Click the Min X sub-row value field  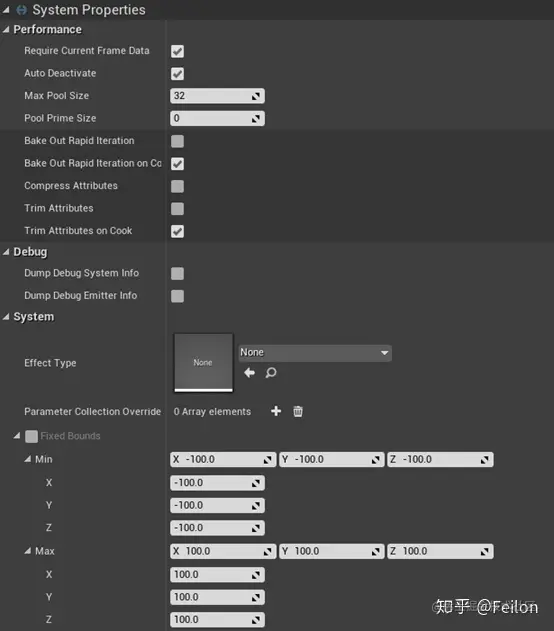click(x=217, y=483)
